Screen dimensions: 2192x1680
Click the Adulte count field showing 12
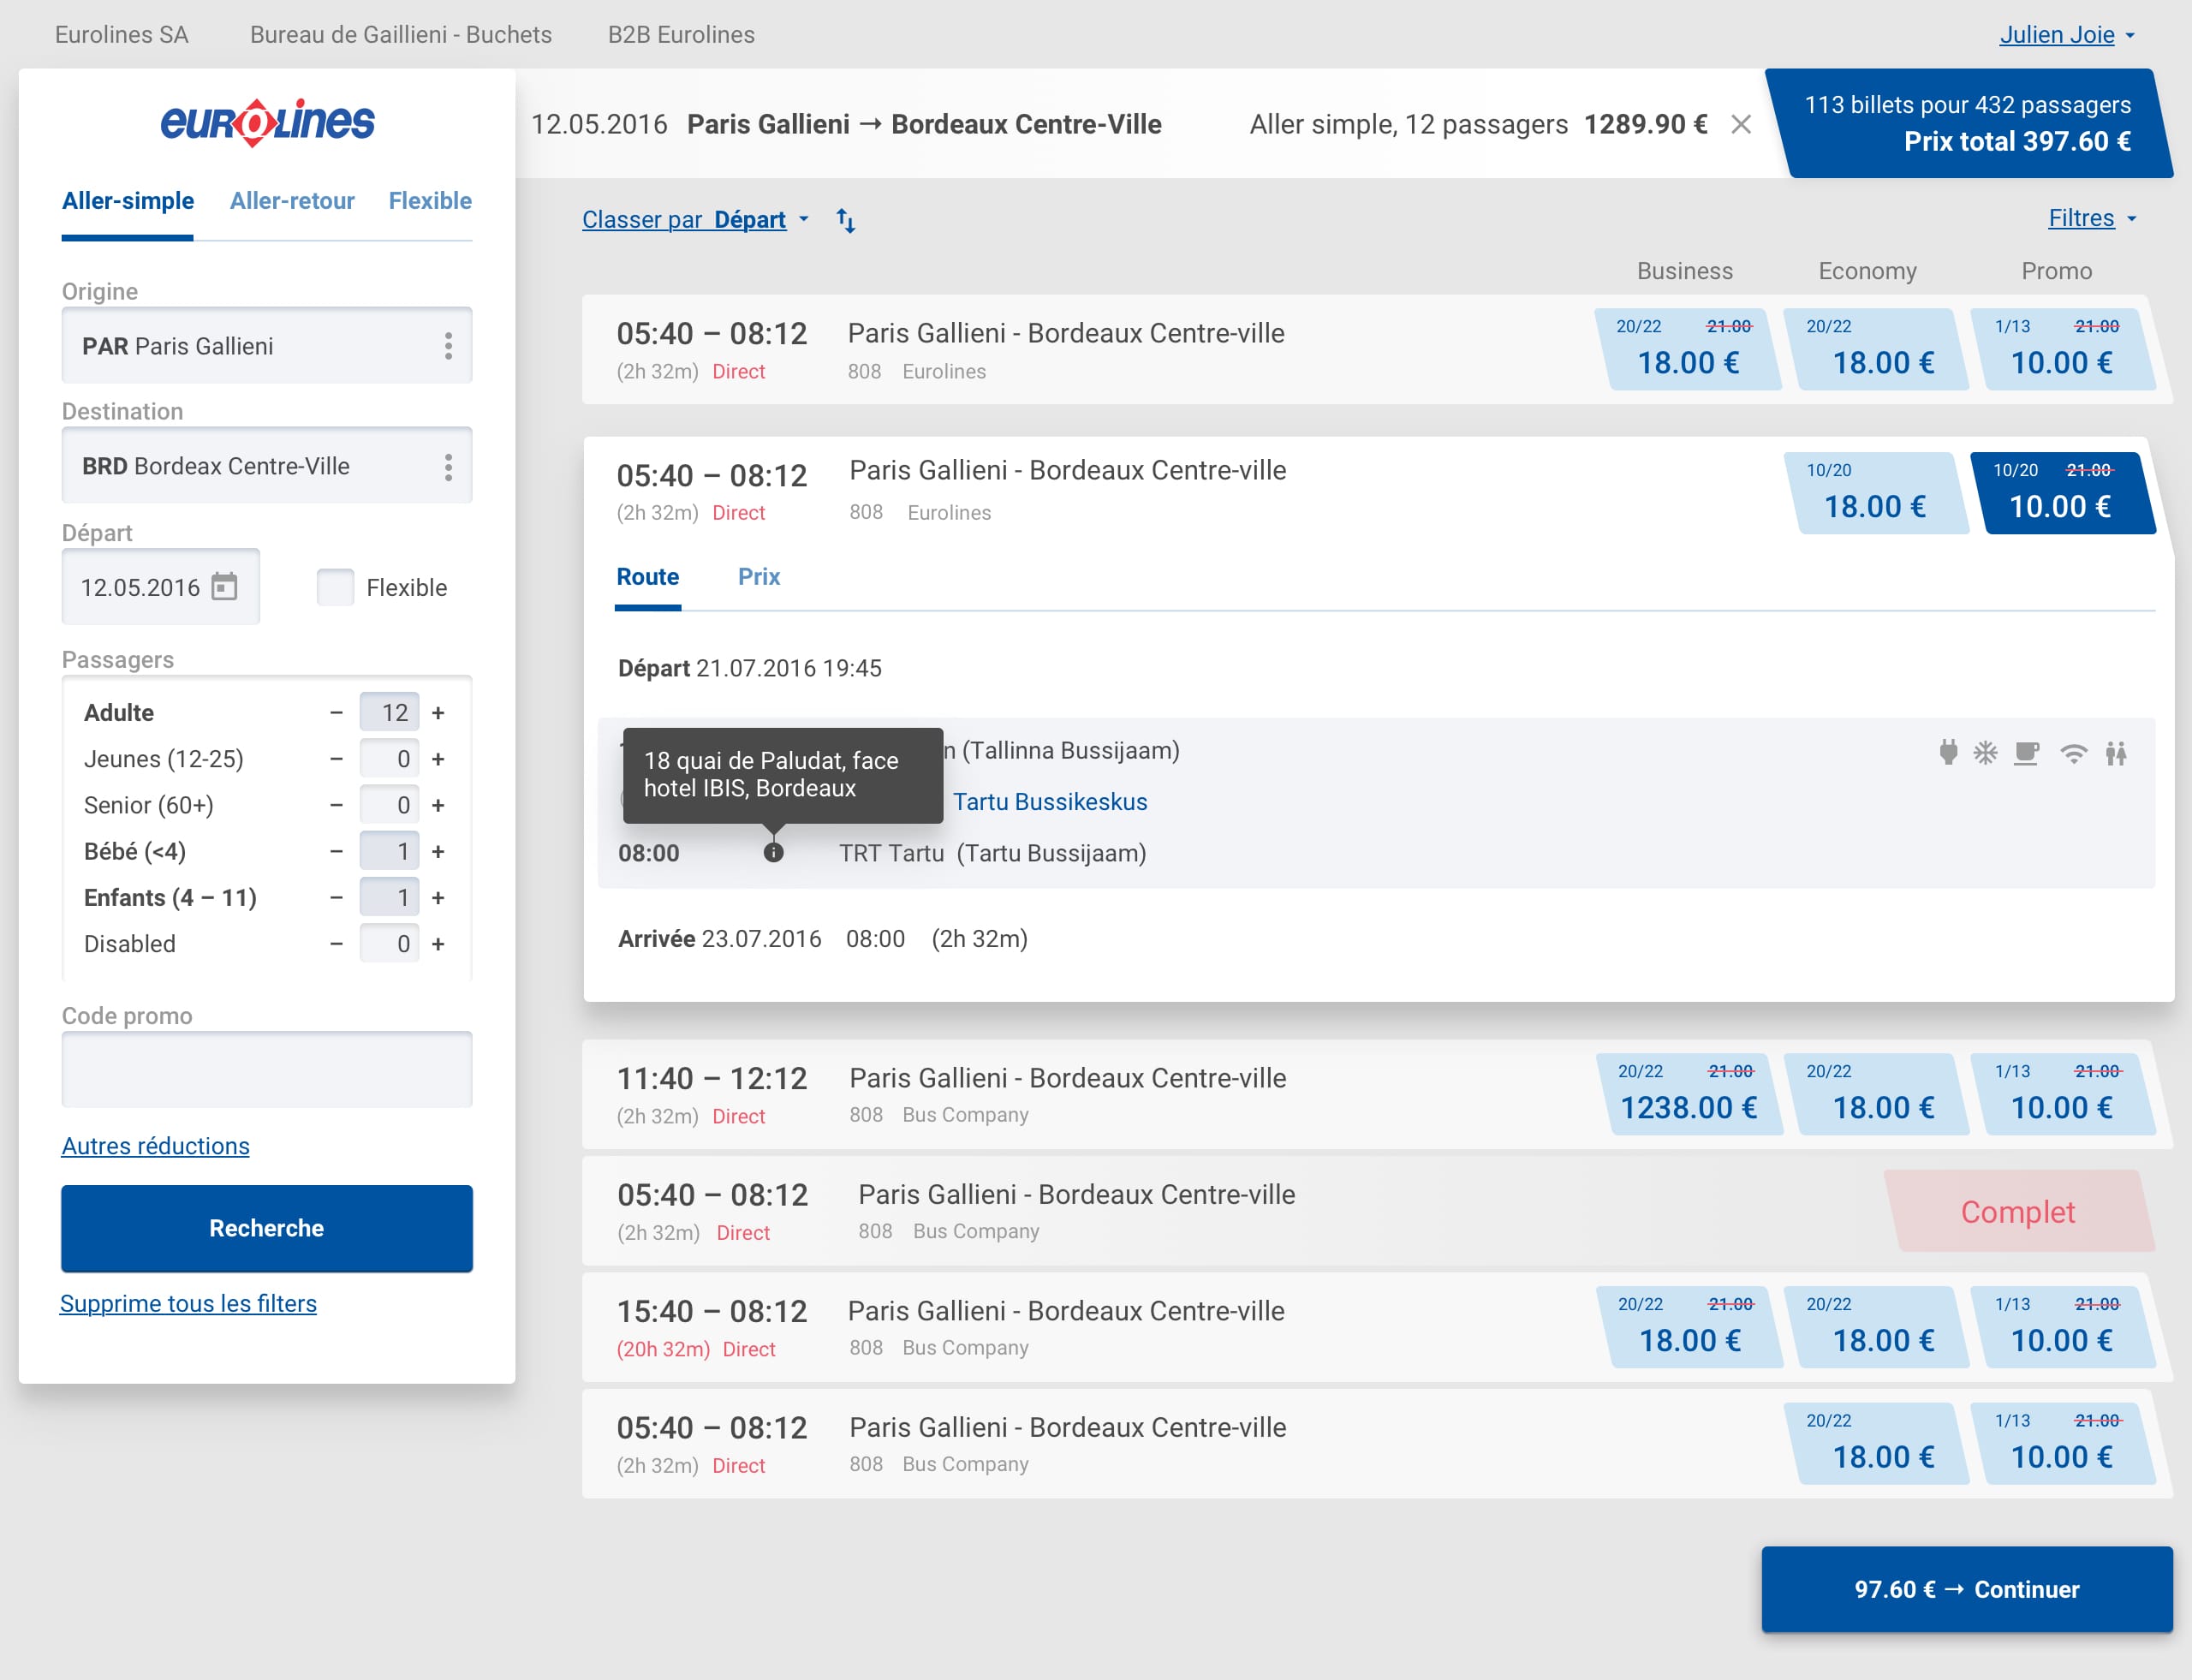click(389, 713)
